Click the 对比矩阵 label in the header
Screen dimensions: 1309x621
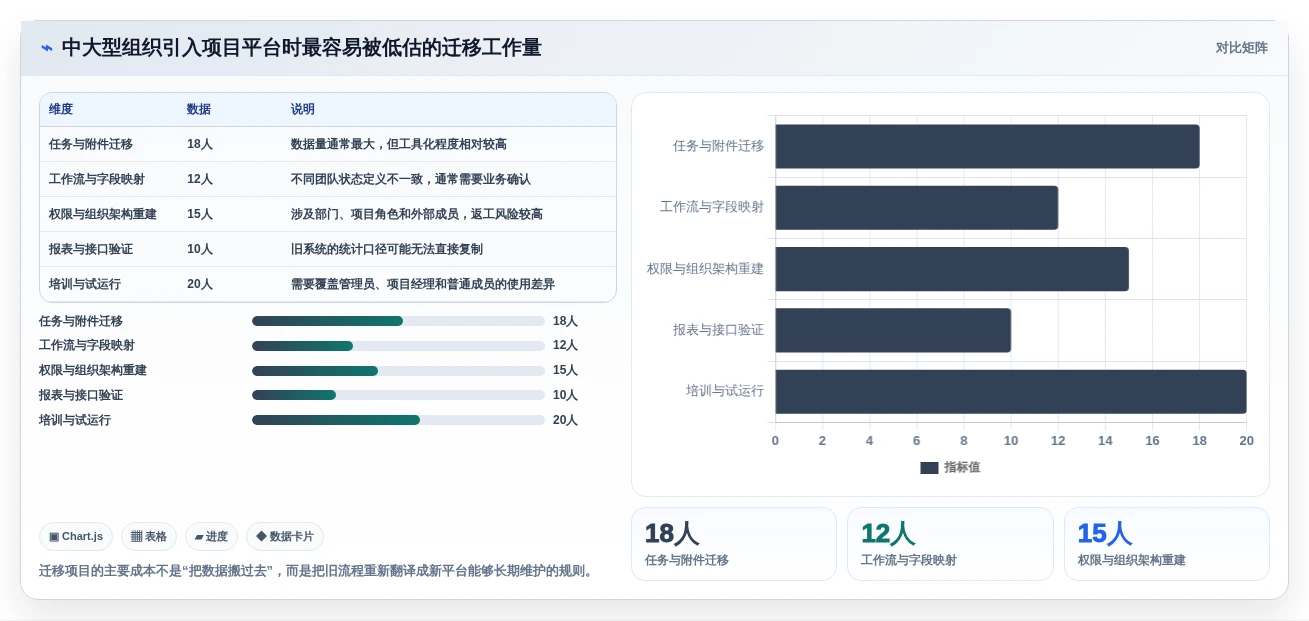tap(1241, 48)
